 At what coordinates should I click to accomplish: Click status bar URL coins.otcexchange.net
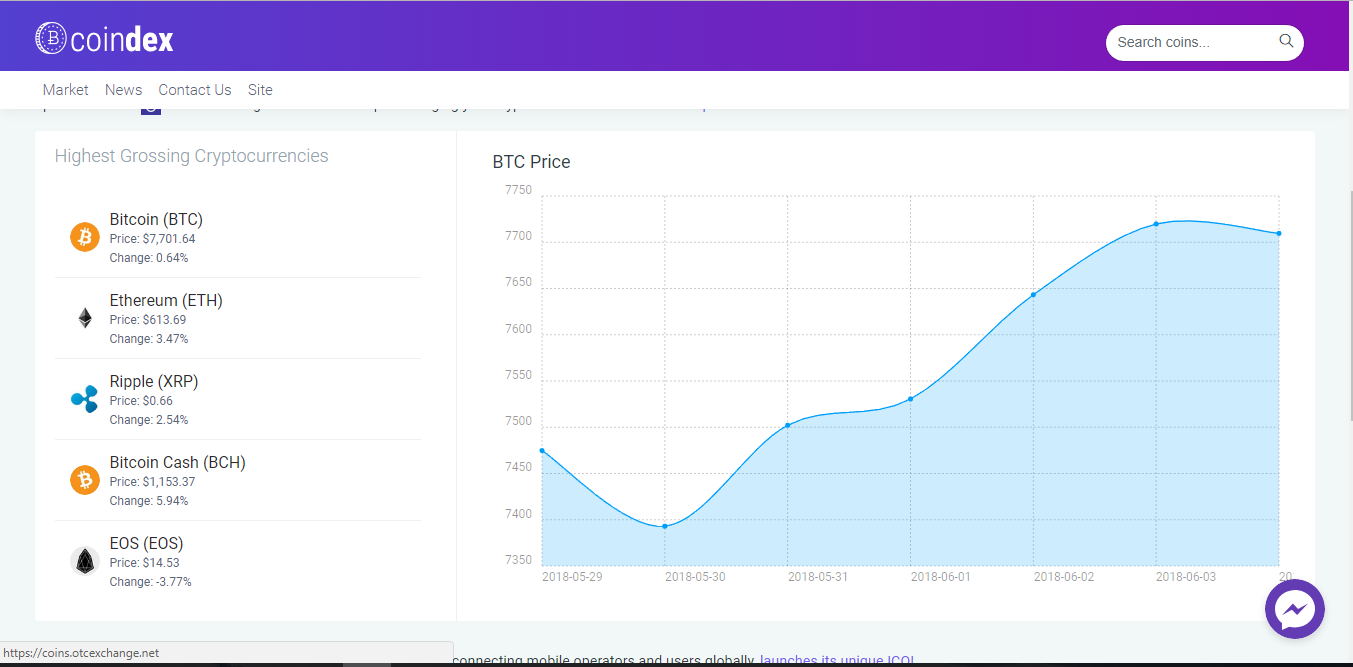(x=80, y=653)
